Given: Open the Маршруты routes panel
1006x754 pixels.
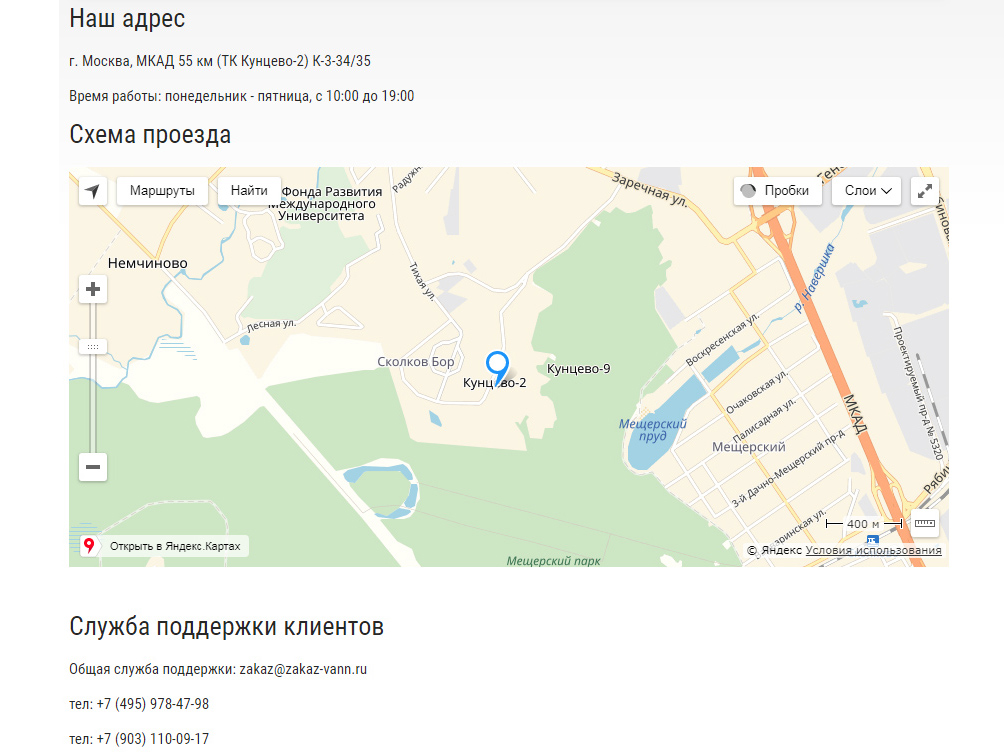Looking at the screenshot, I should coord(162,191).
